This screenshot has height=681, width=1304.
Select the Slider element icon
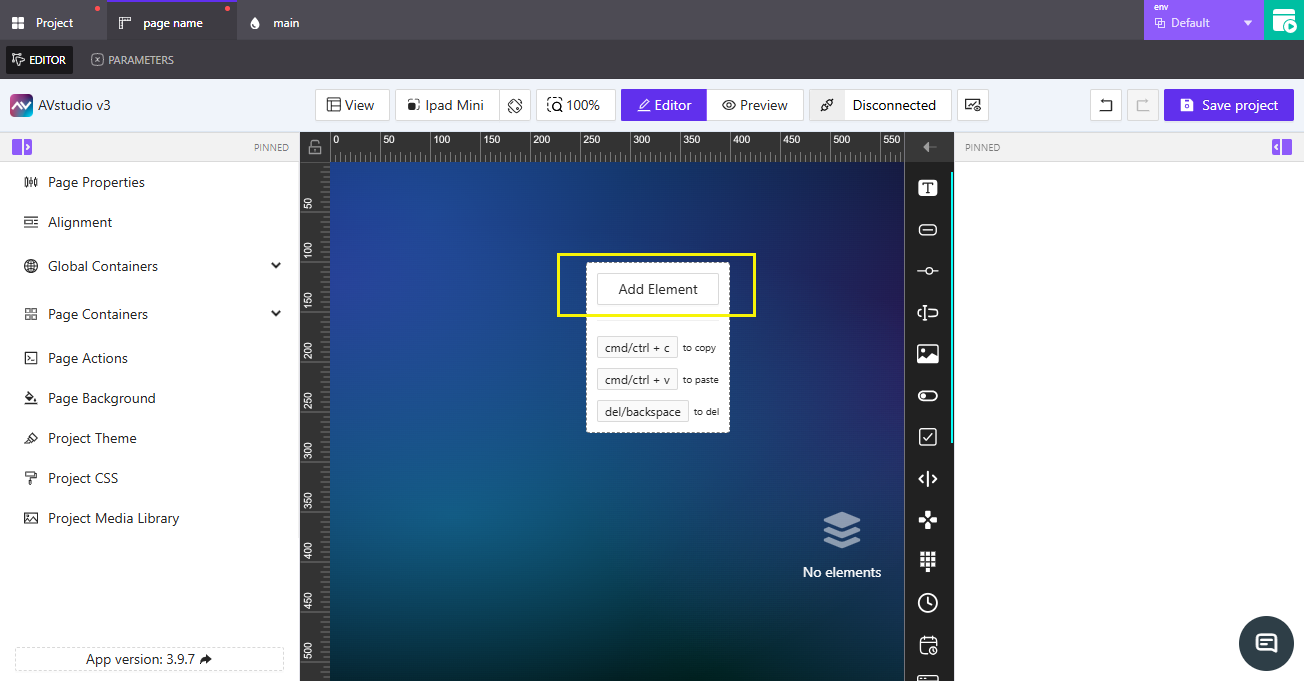point(927,270)
